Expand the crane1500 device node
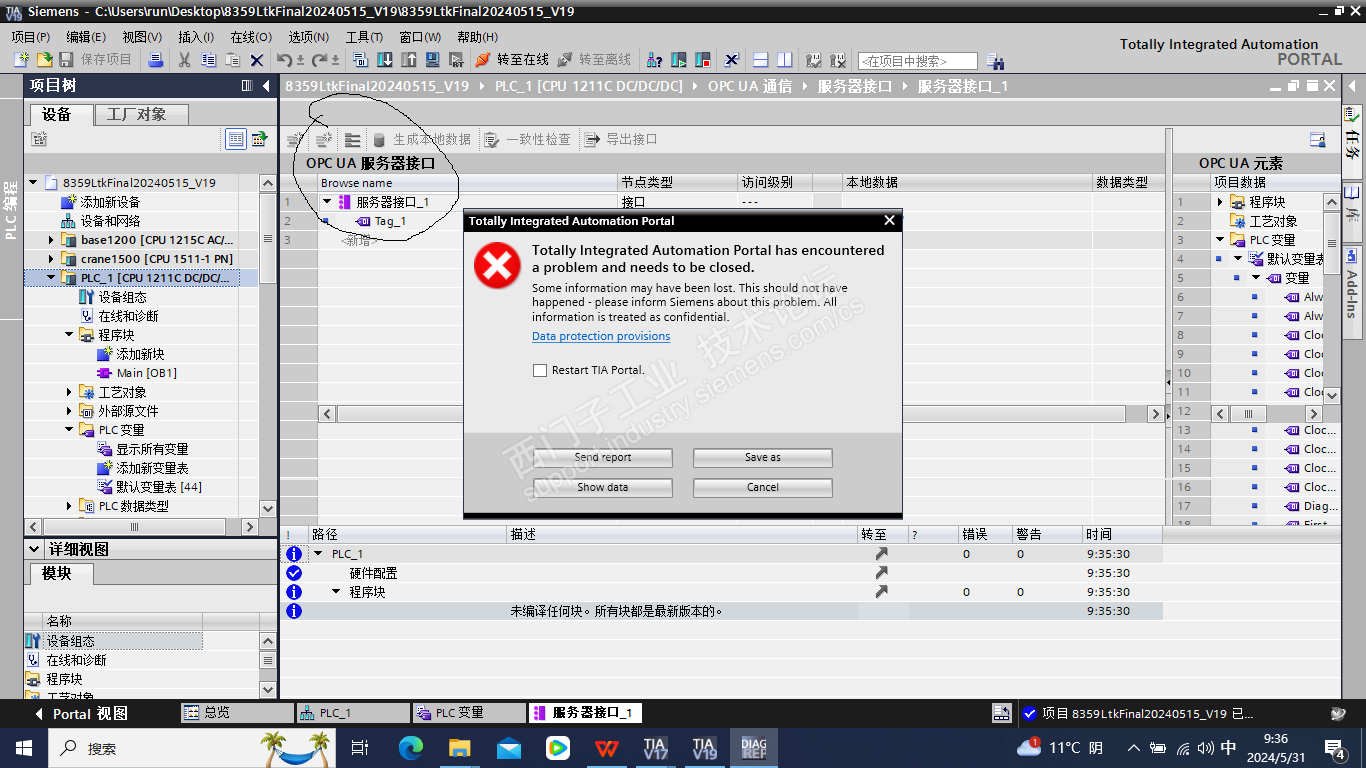Viewport: 1366px width, 768px height. tap(51, 259)
